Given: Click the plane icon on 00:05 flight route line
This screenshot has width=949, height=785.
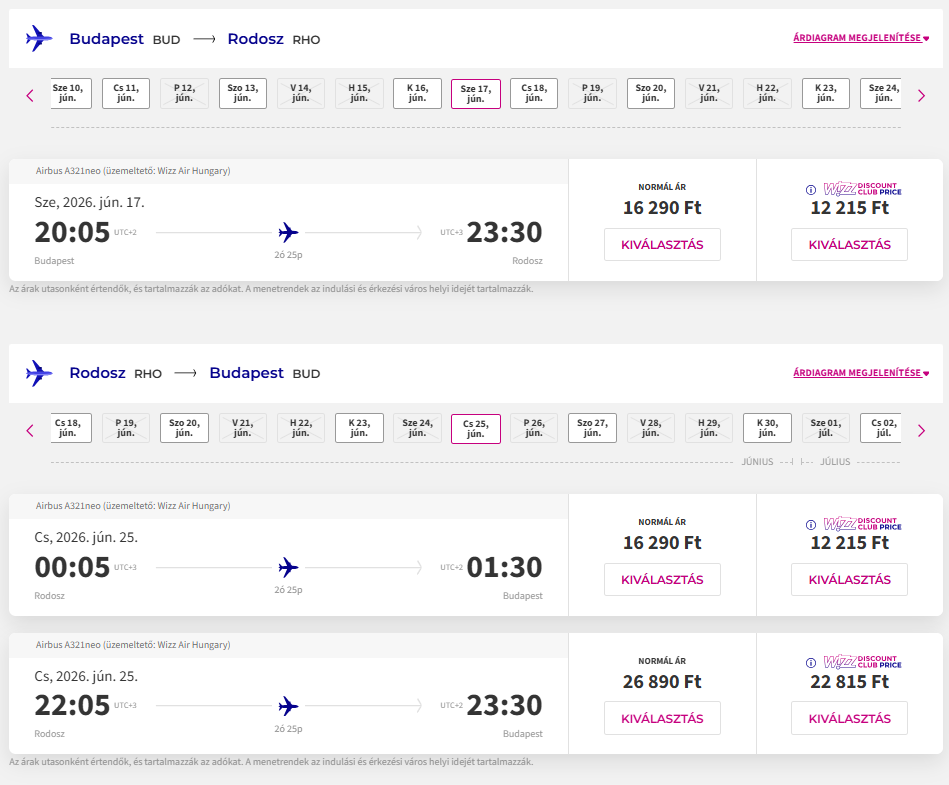Looking at the screenshot, I should click(x=289, y=568).
